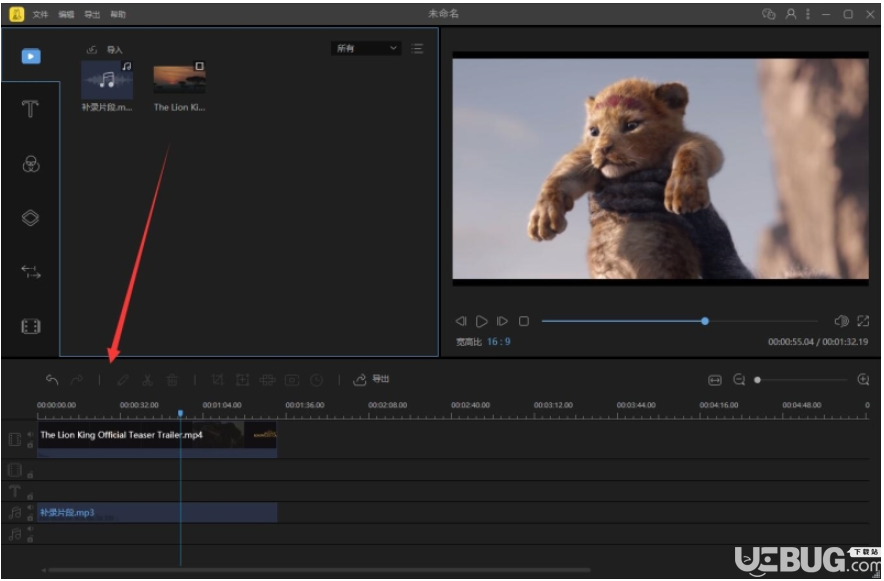Open the 编辑 menu
The height and width of the screenshot is (581, 884).
[x=66, y=14]
